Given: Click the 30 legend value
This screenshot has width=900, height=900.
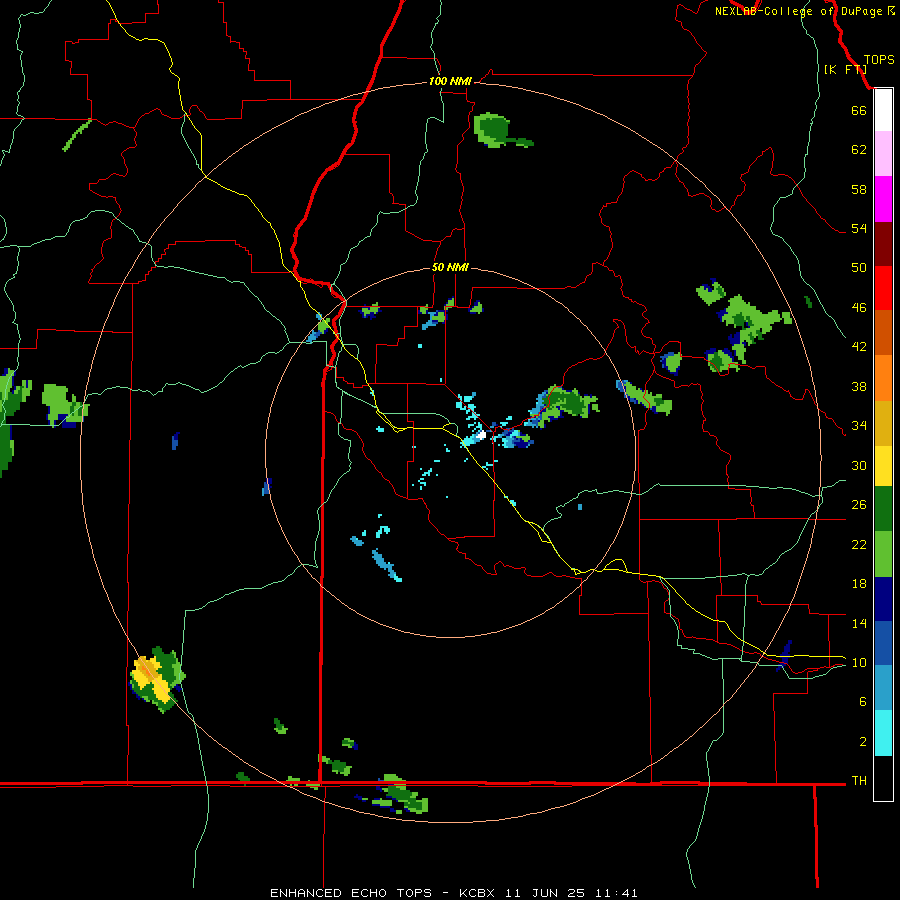Looking at the screenshot, I should [x=859, y=465].
